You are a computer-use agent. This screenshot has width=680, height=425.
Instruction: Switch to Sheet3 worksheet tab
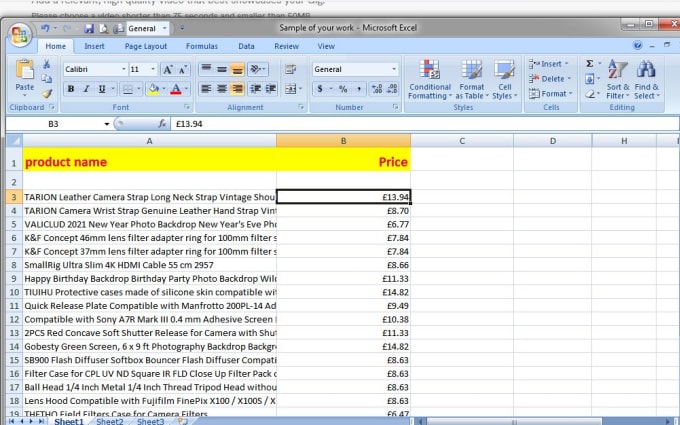[150, 421]
